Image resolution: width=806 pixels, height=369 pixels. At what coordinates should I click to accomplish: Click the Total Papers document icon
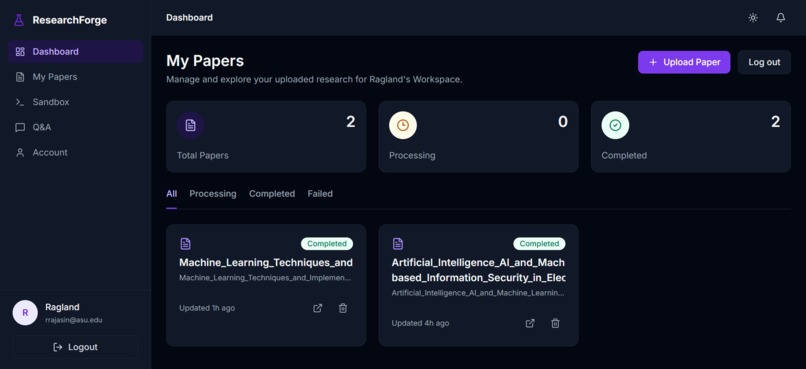point(191,125)
